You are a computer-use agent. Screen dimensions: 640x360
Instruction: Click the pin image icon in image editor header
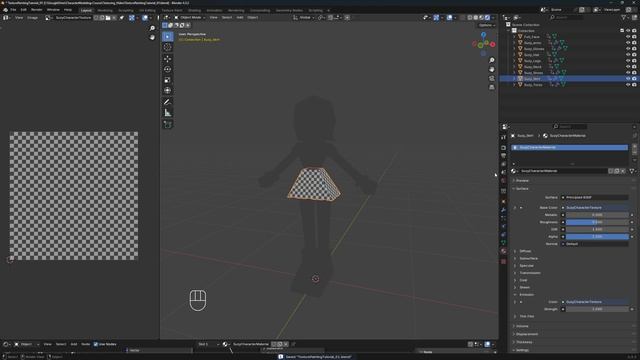coord(122,18)
